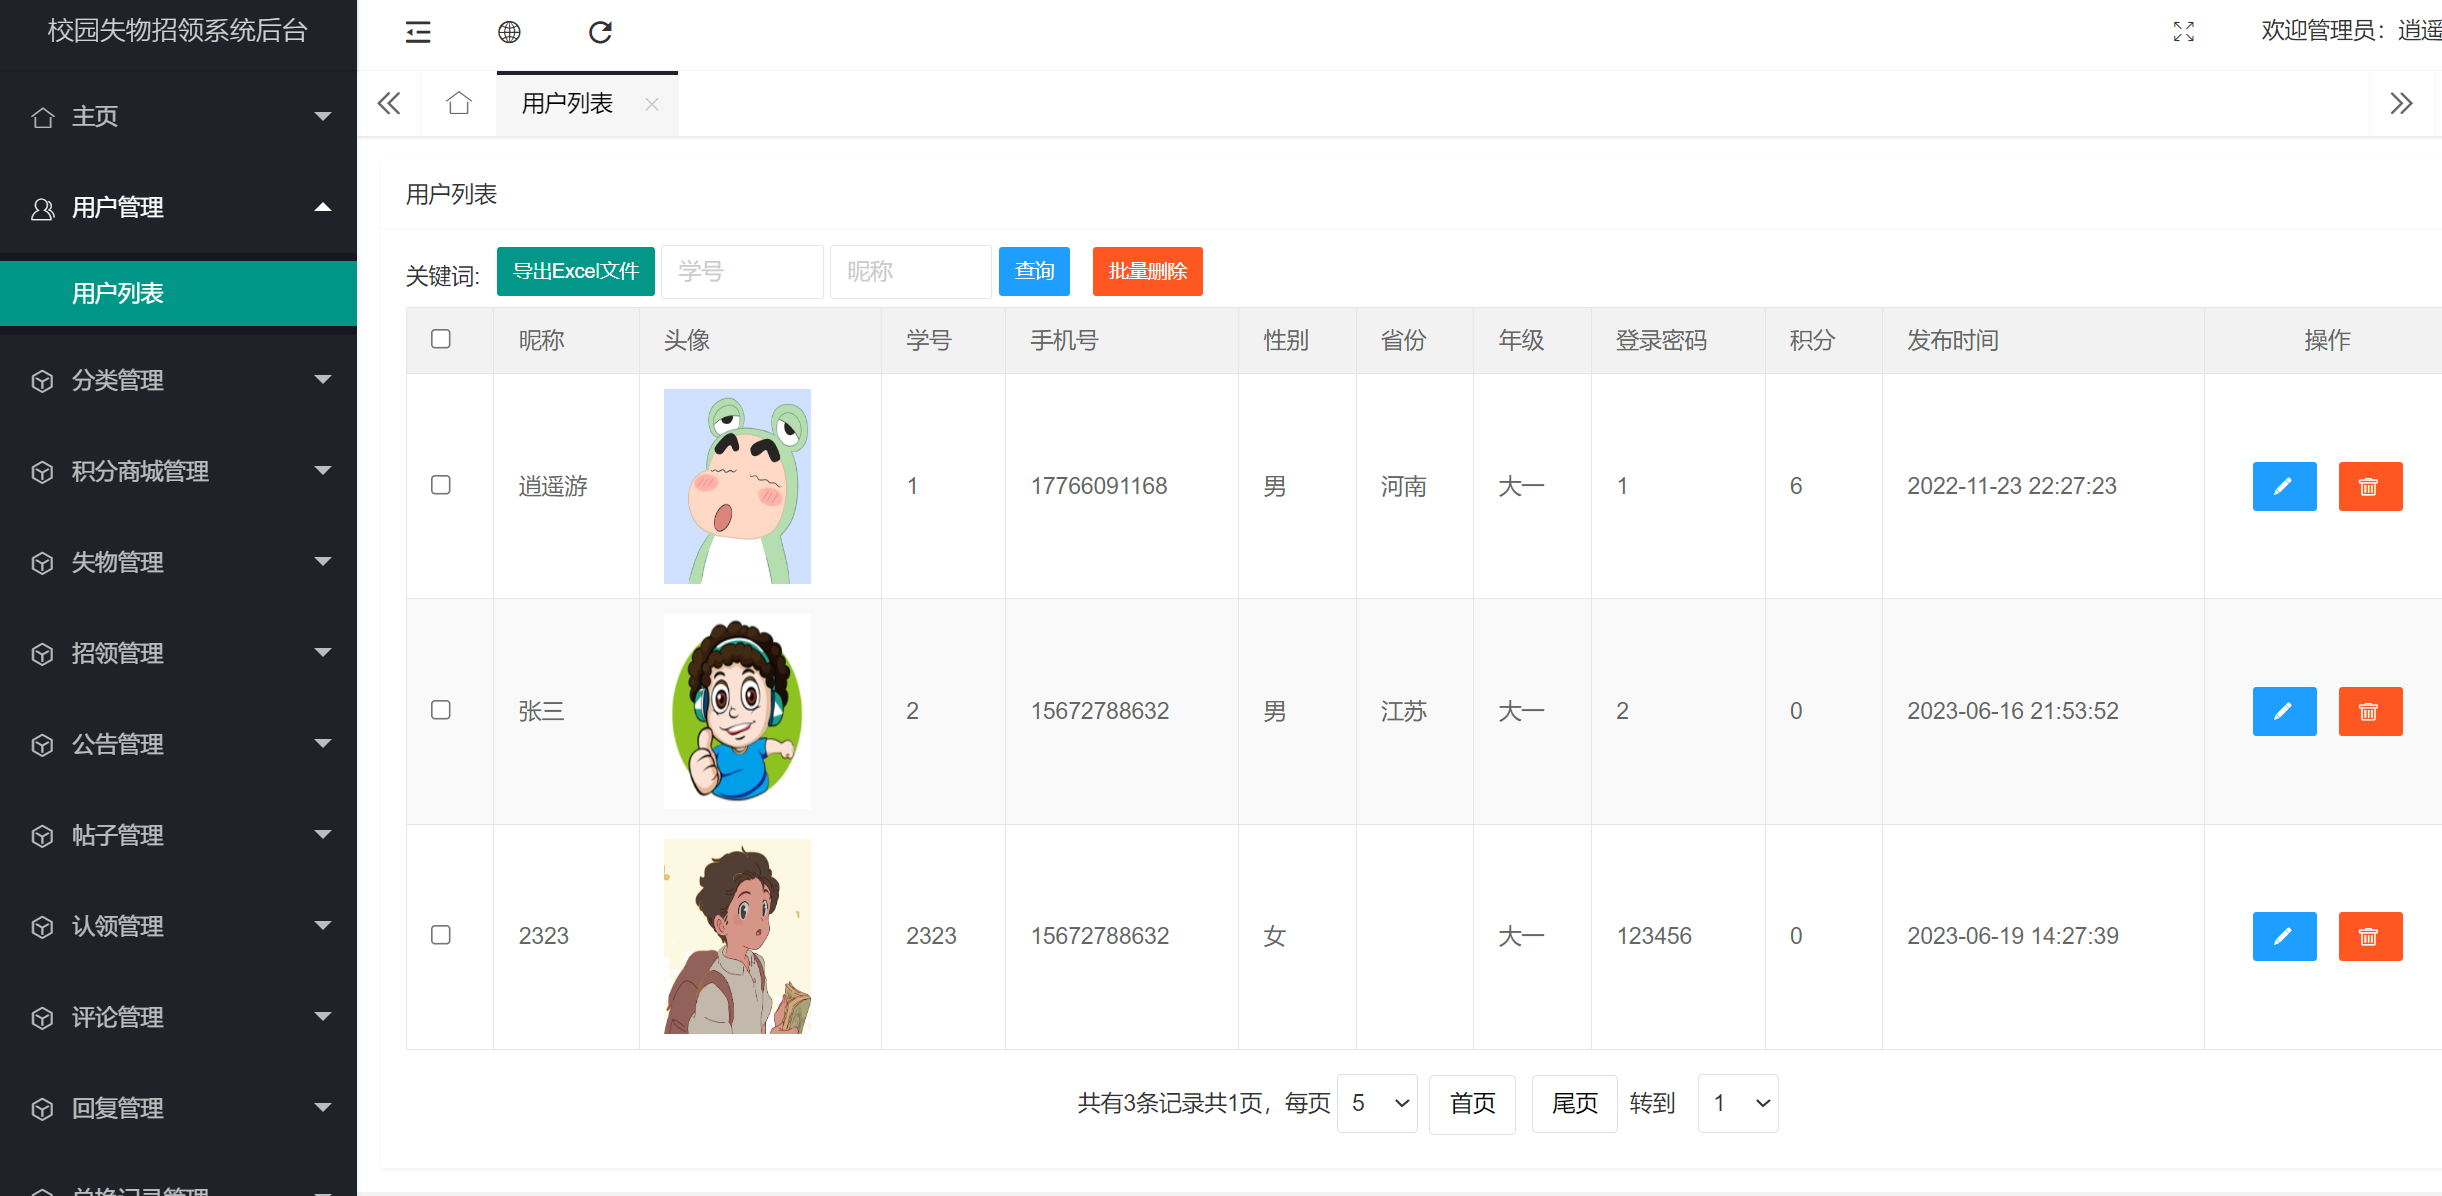The width and height of the screenshot is (2442, 1196).
Task: Check the row checkbox for user 2323
Action: 441,935
